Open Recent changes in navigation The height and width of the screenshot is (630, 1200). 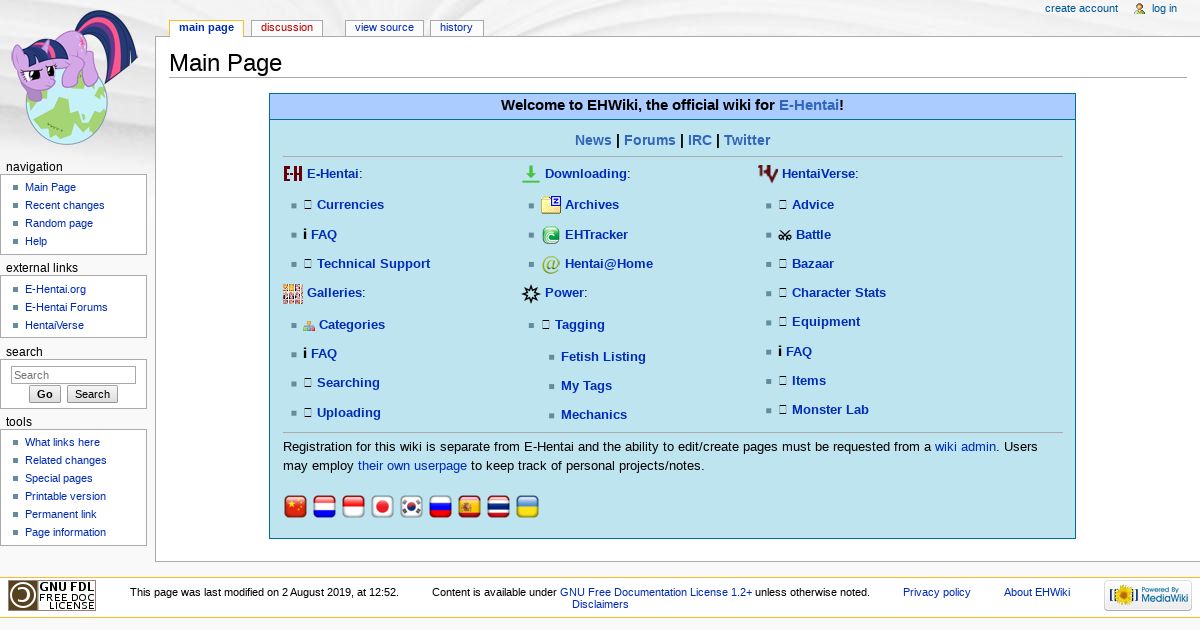(x=64, y=205)
